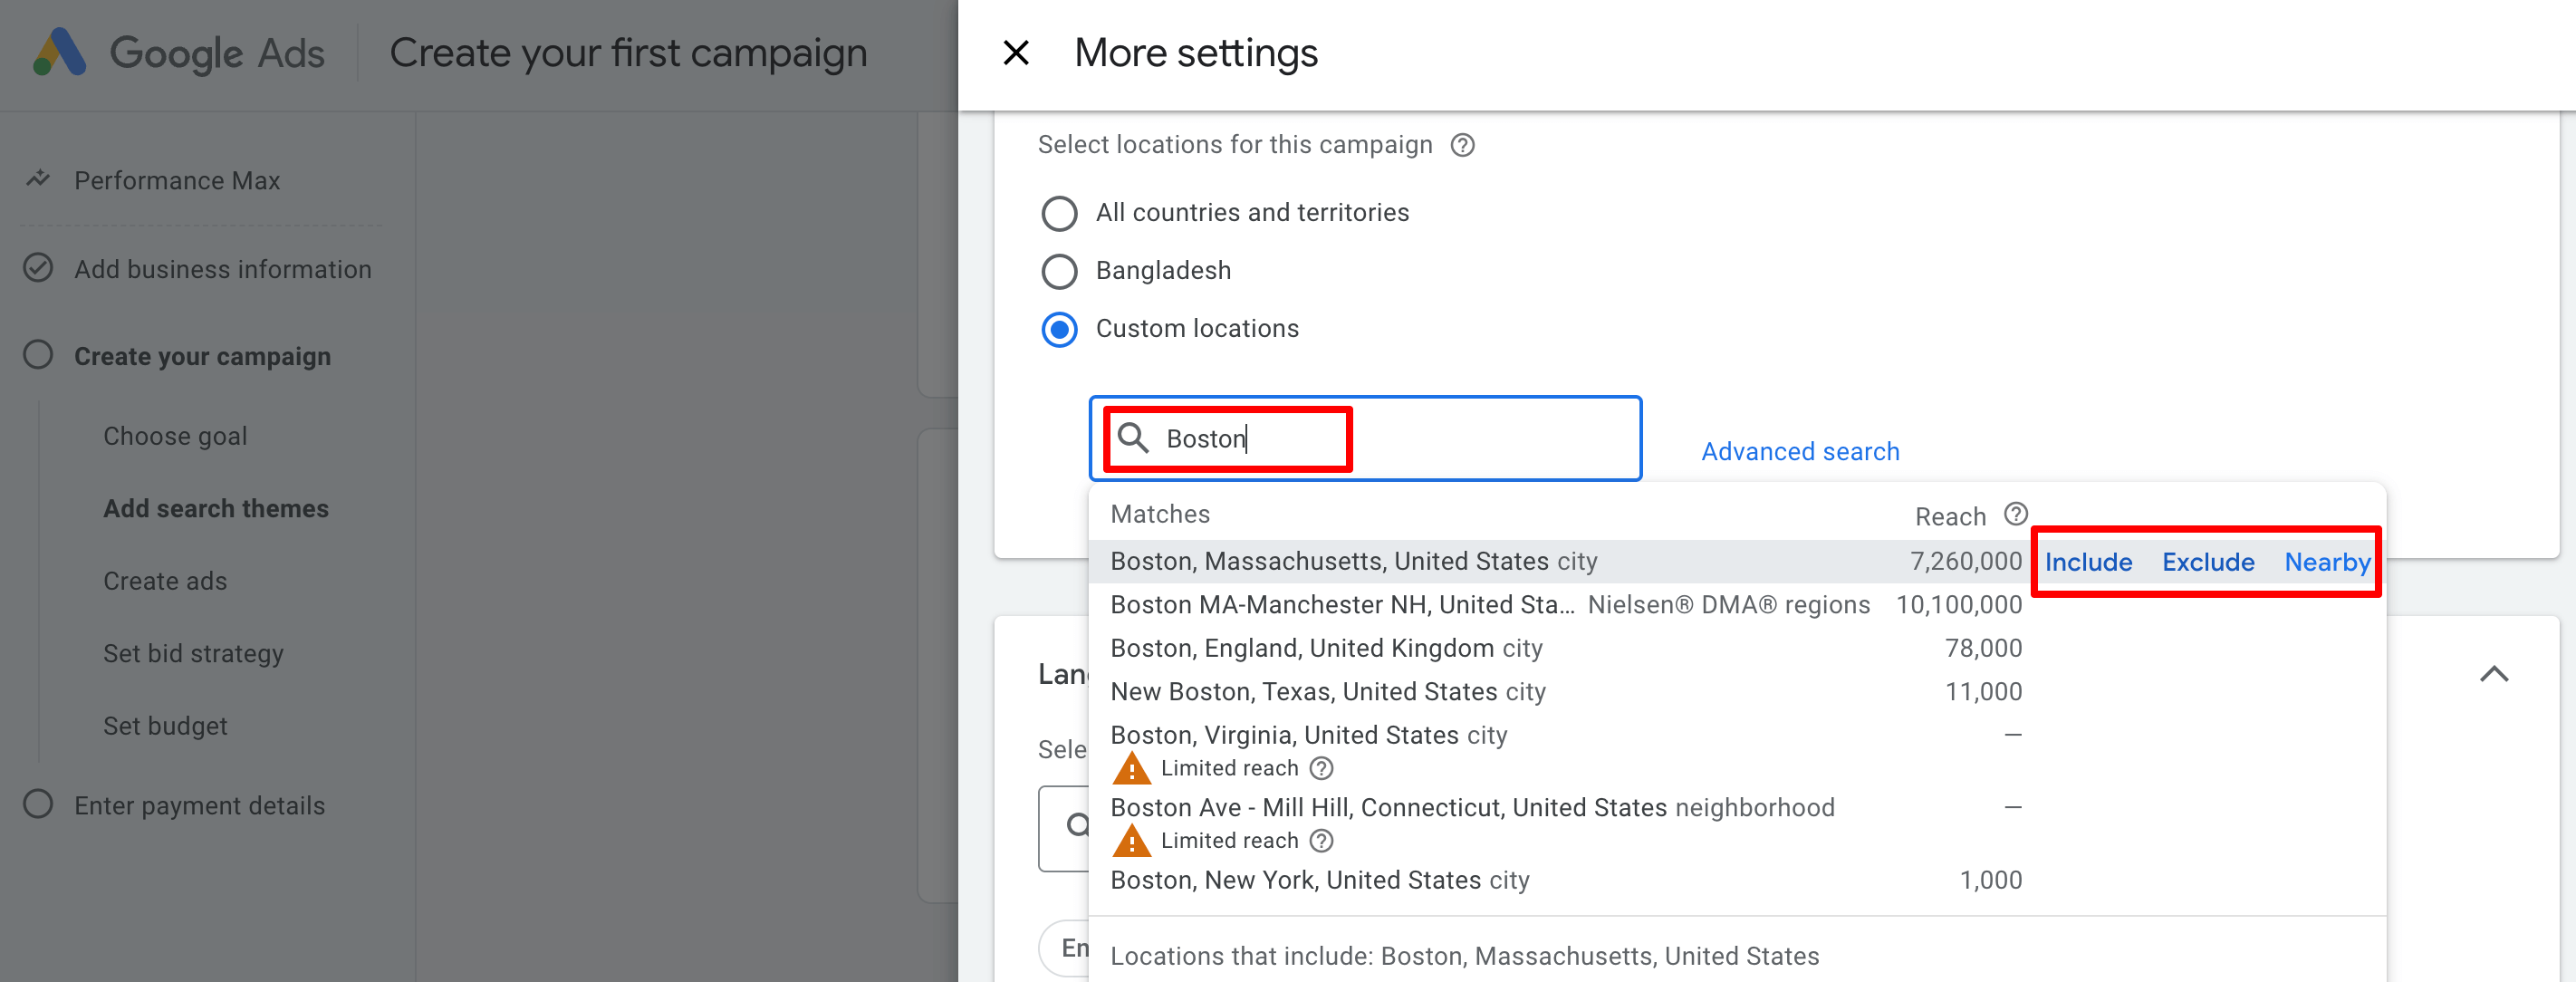Open the Advanced search link
The height and width of the screenshot is (982, 2576).
pos(1799,452)
